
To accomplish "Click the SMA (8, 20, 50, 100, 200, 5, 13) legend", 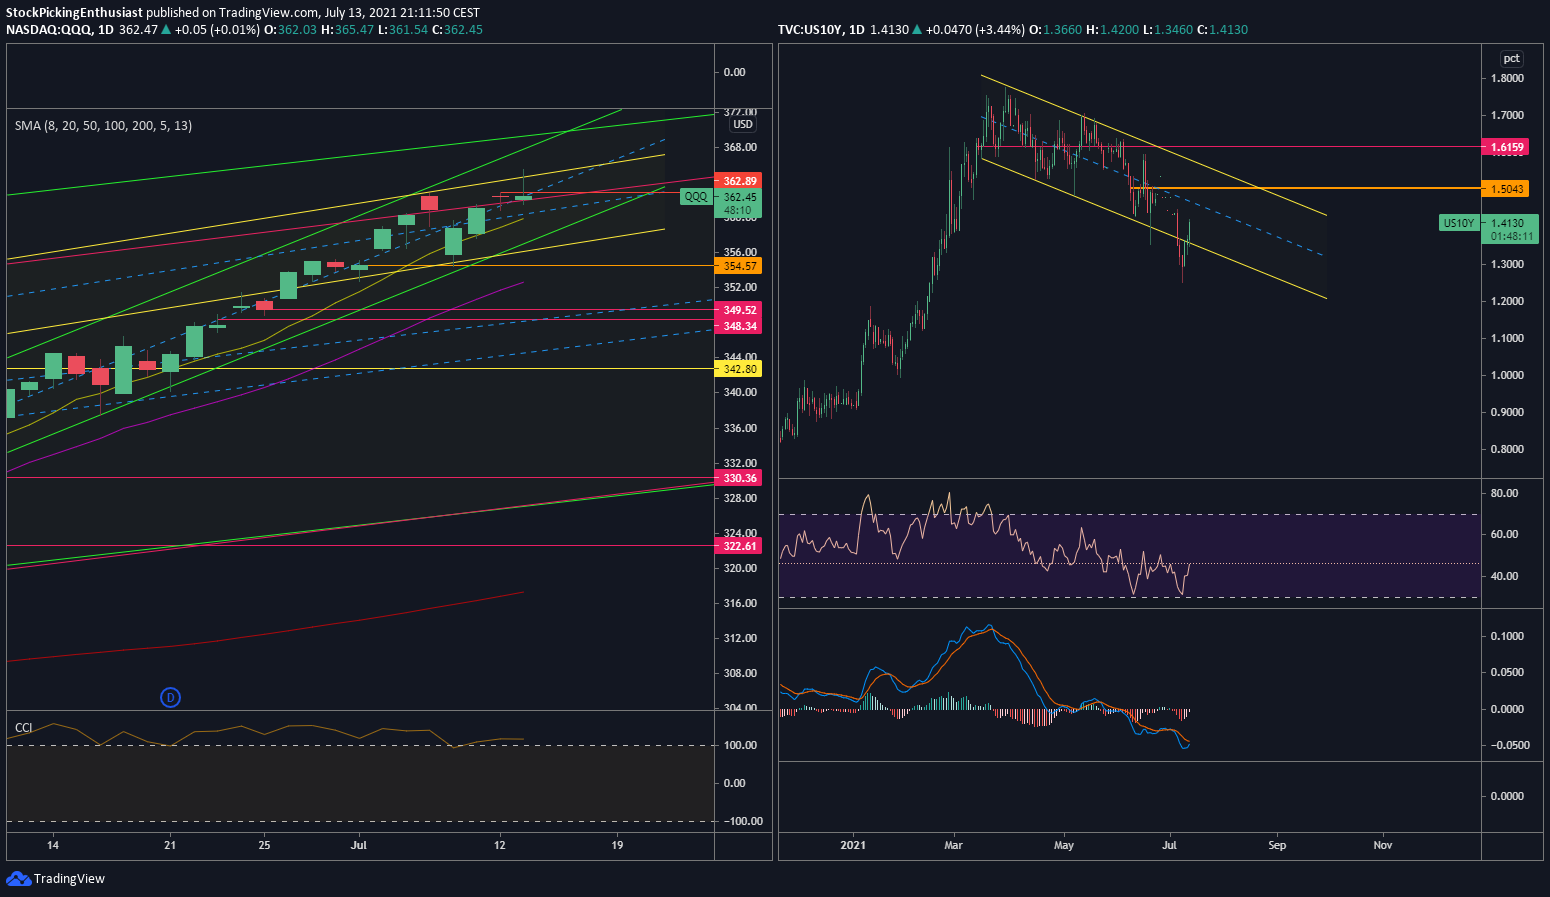I will click(103, 125).
